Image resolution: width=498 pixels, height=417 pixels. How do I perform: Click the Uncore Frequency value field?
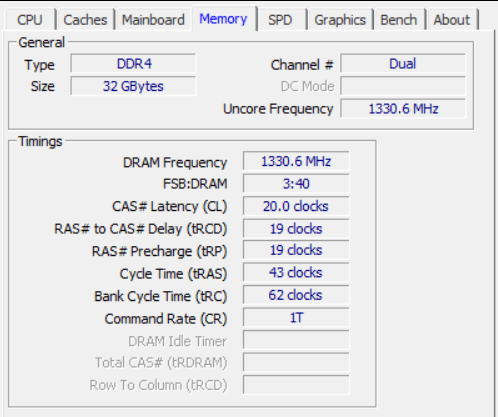tap(403, 108)
